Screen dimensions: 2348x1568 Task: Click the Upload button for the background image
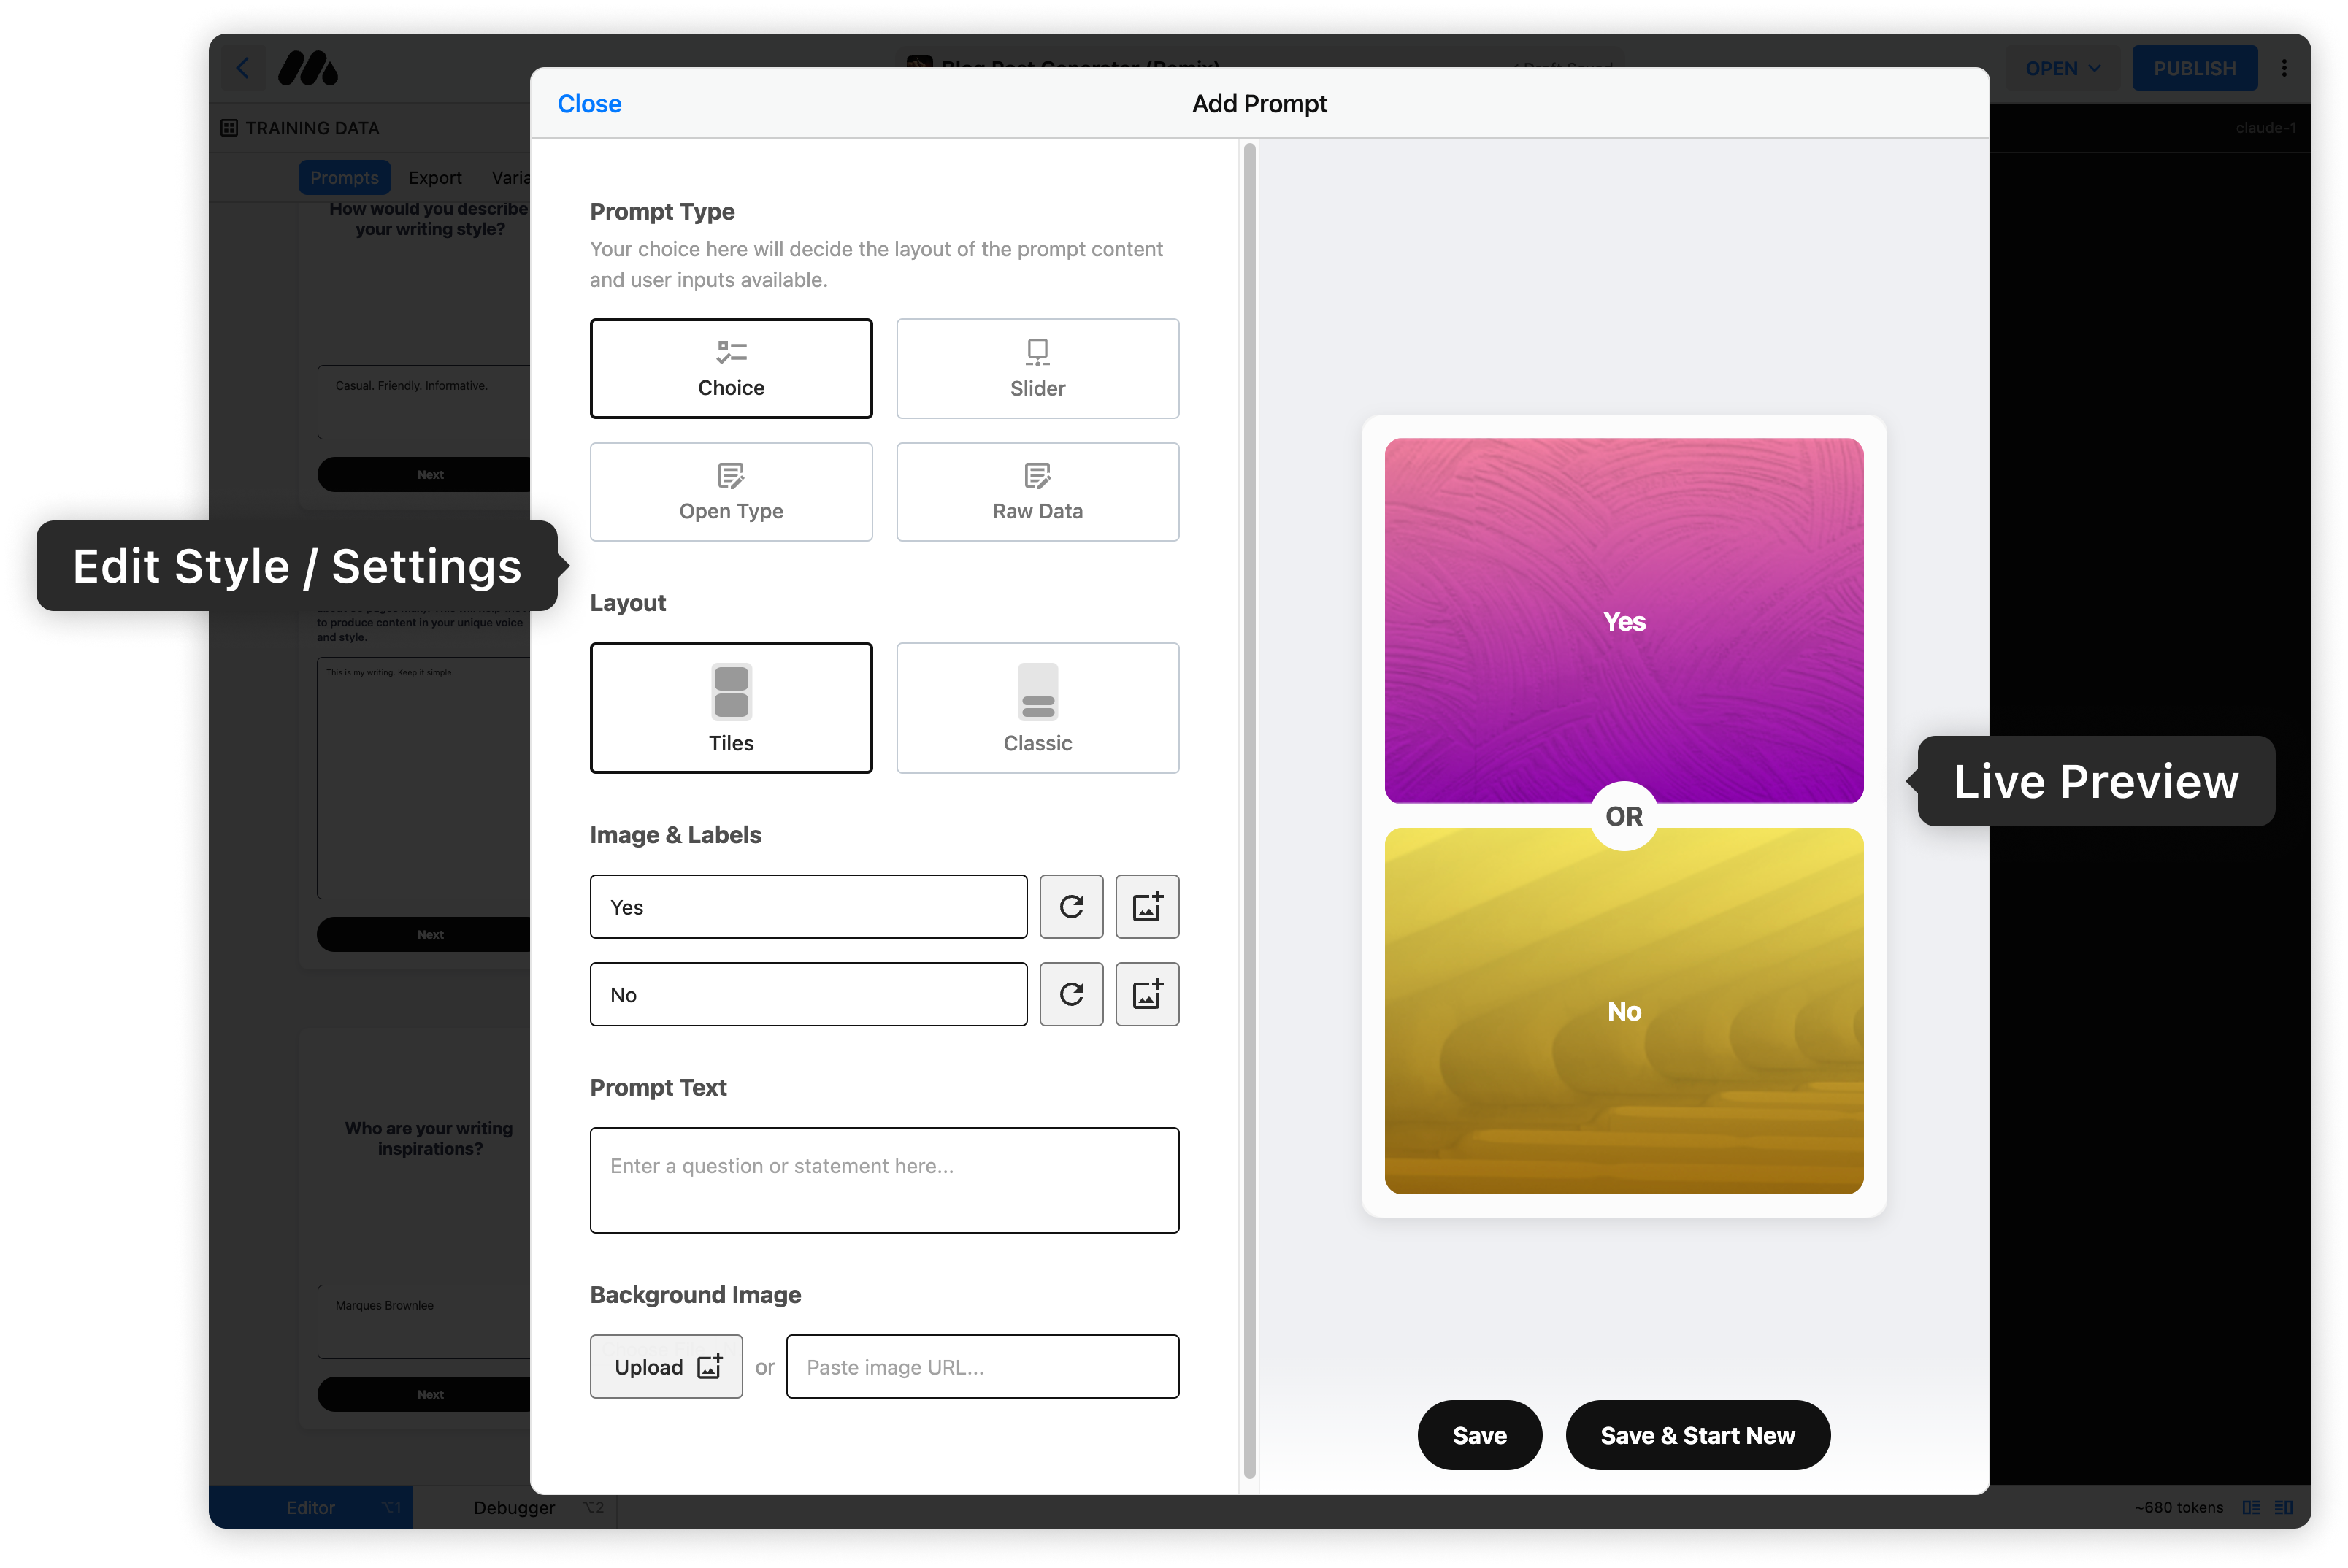coord(666,1366)
